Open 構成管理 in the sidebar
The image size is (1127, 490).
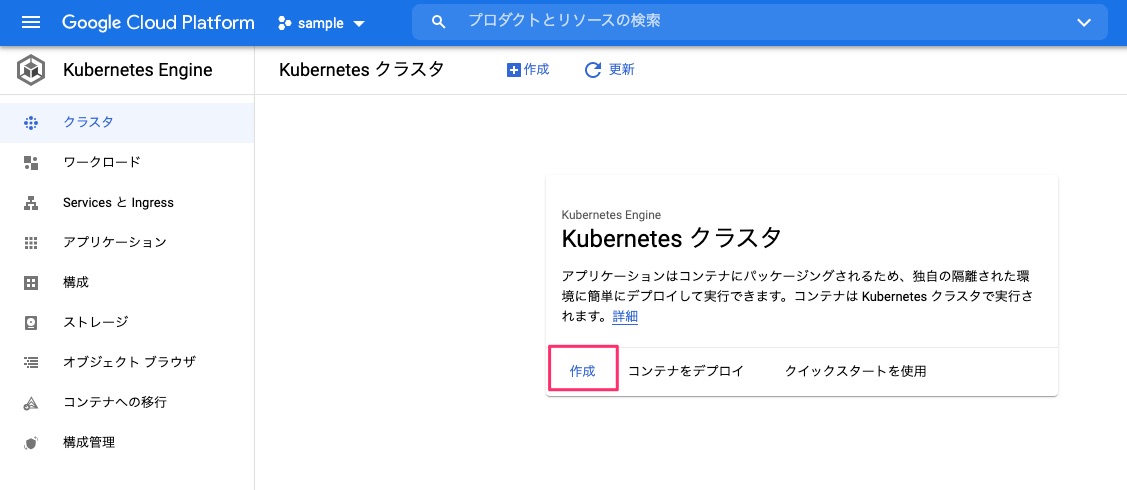pyautogui.click(x=126, y=443)
